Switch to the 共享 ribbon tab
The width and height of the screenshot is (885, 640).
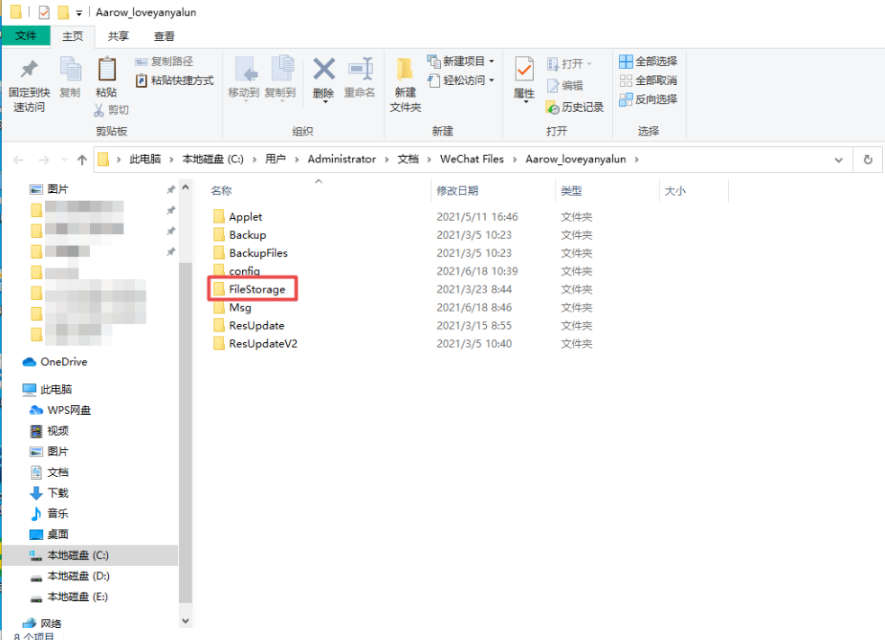118,36
